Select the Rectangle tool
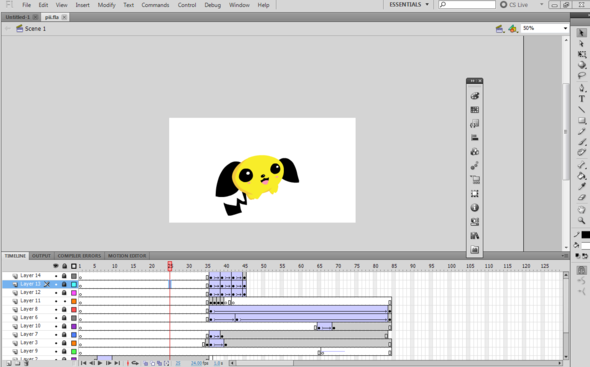The width and height of the screenshot is (590, 367). [581, 120]
